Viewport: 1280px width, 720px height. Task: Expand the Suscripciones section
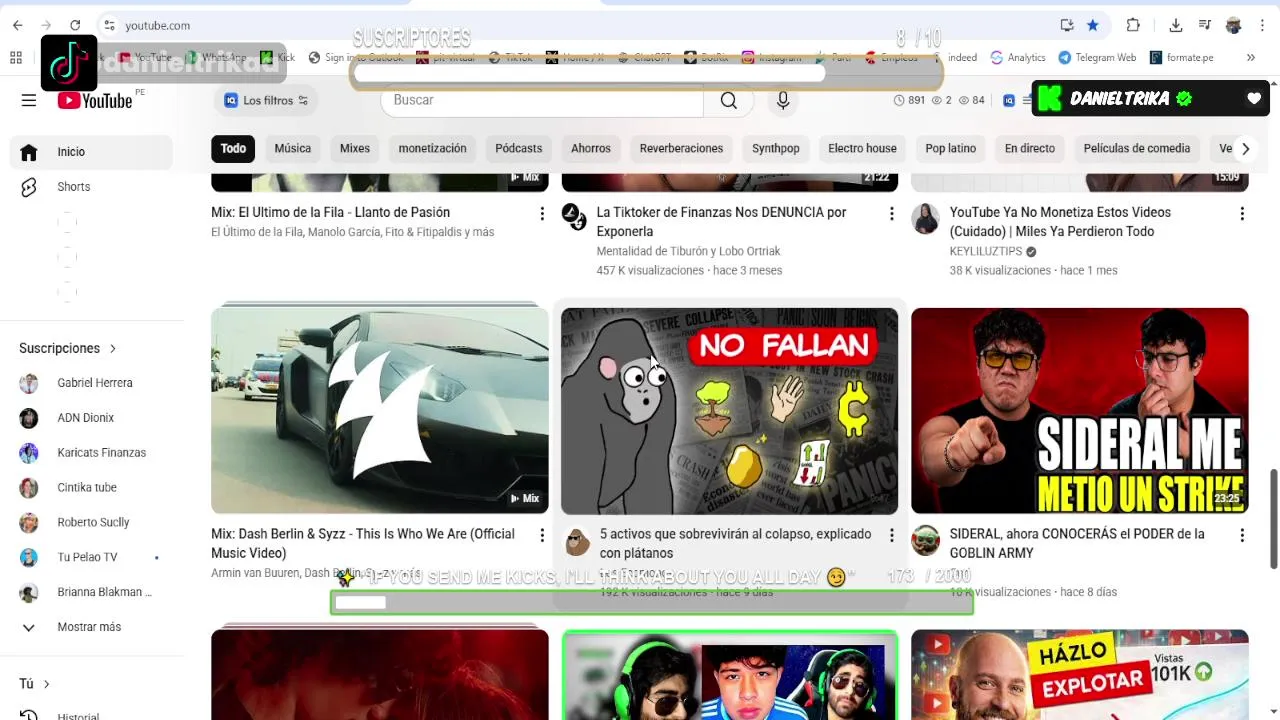click(x=68, y=348)
